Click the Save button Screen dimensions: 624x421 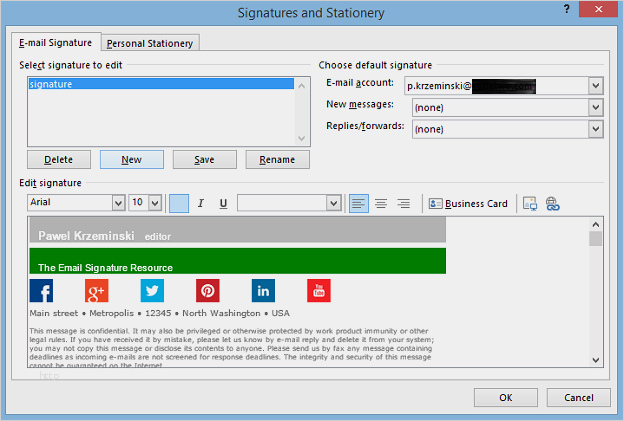pyautogui.click(x=204, y=160)
